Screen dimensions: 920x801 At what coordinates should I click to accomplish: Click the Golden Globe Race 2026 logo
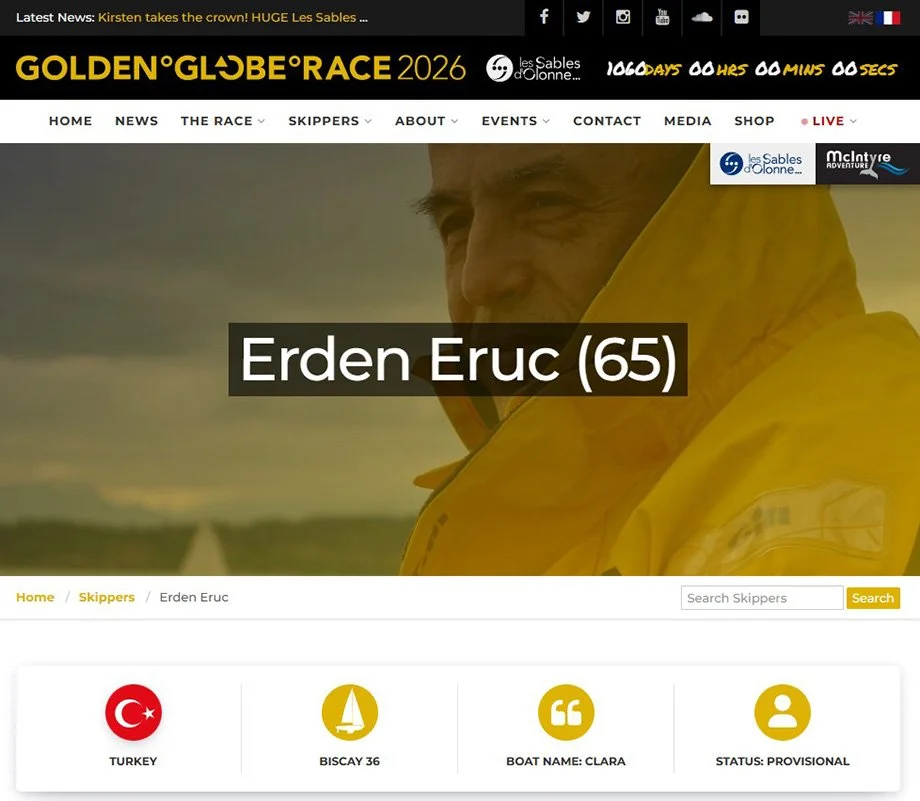point(241,68)
